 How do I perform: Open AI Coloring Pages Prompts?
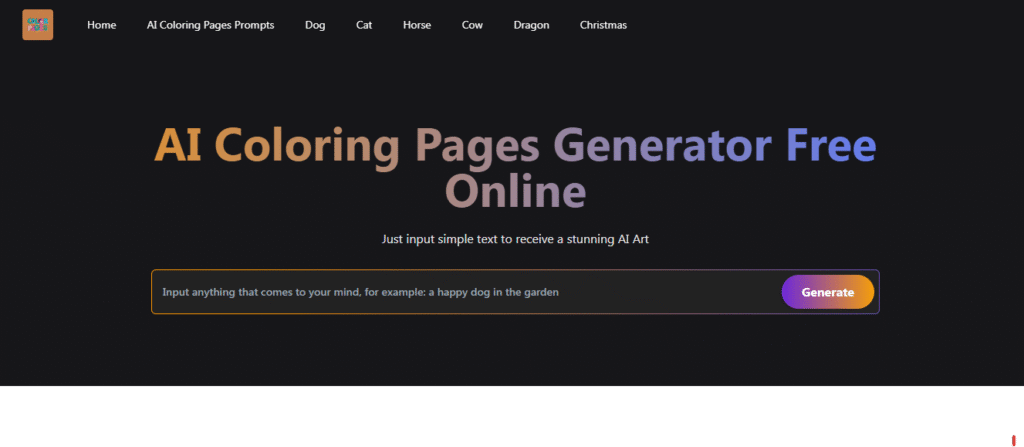(x=210, y=25)
